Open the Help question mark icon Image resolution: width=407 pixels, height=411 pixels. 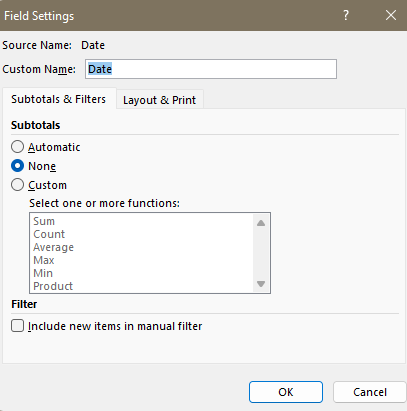pos(346,15)
